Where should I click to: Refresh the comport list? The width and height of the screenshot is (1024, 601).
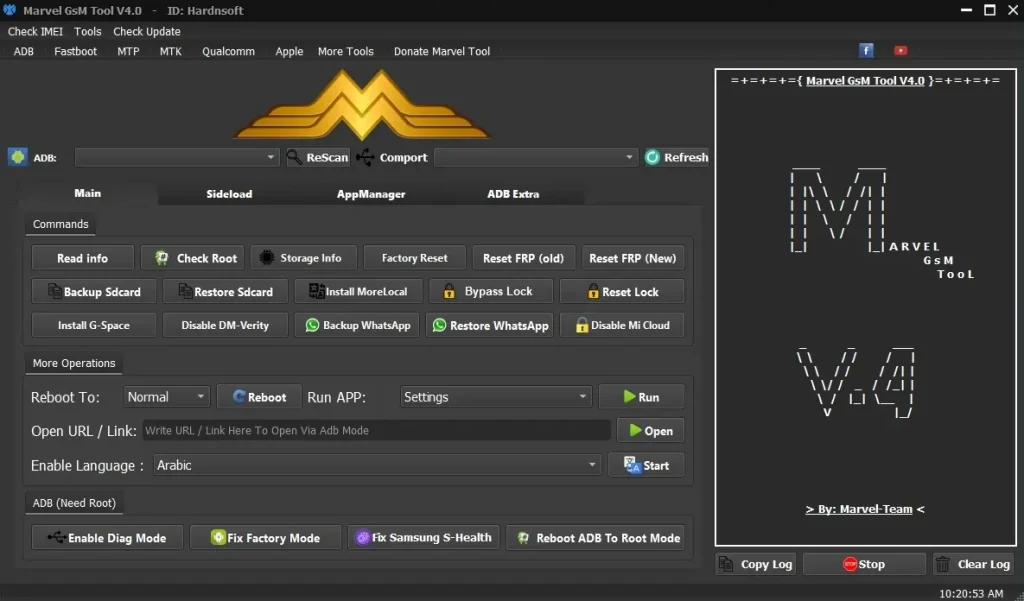tap(677, 157)
